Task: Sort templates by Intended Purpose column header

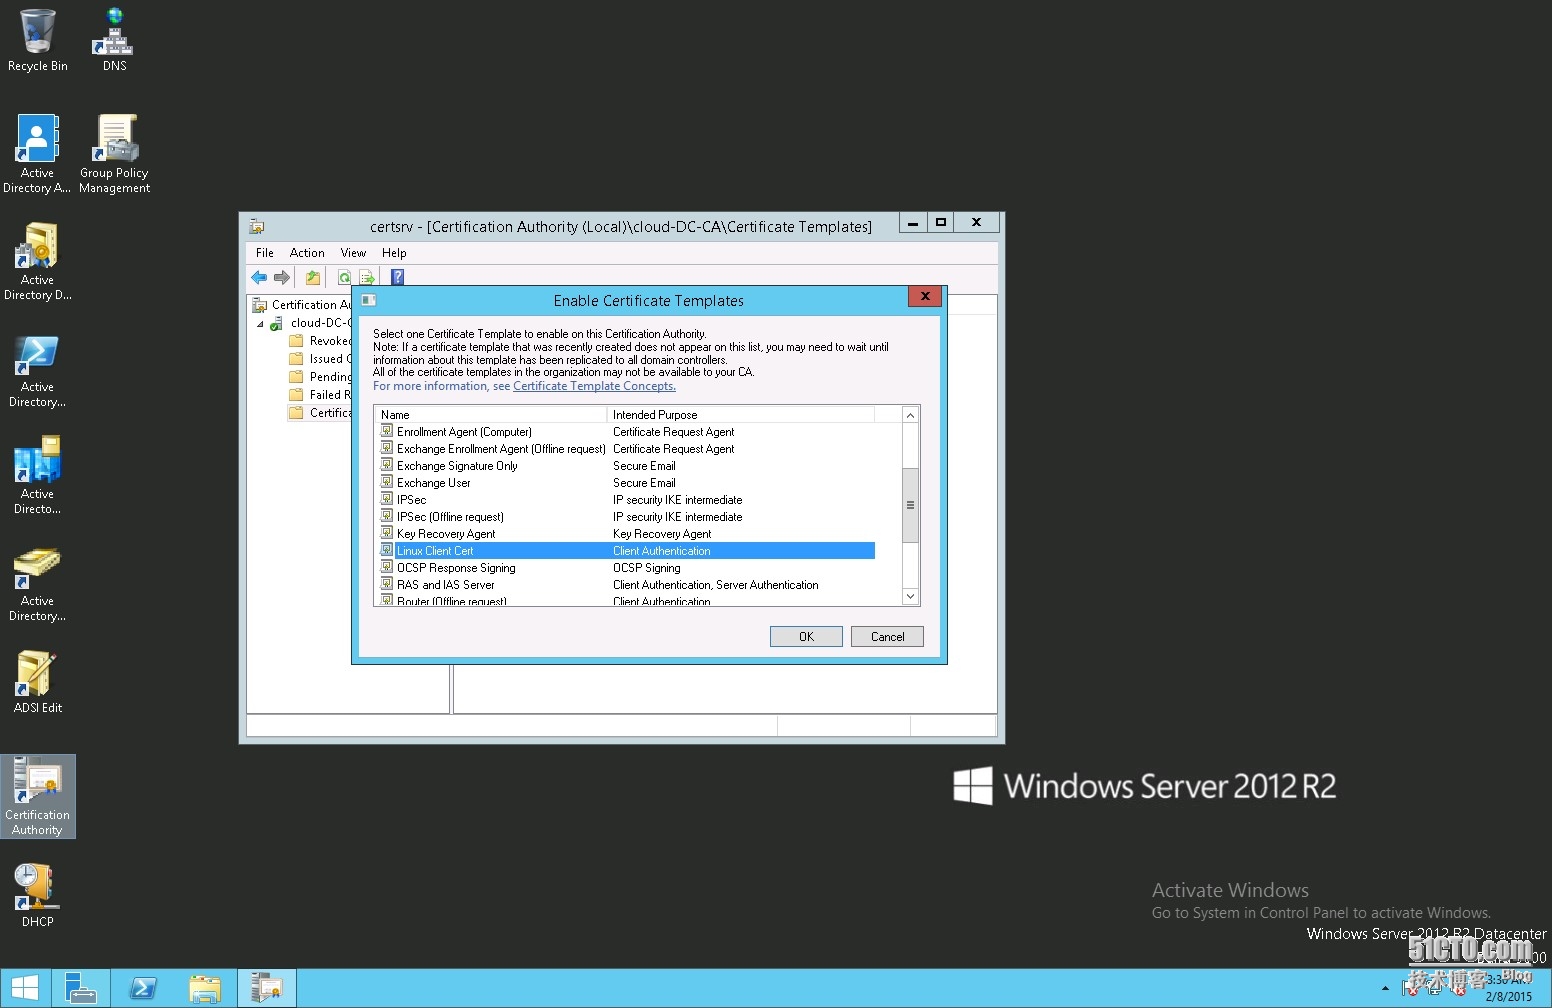Action: tap(741, 414)
